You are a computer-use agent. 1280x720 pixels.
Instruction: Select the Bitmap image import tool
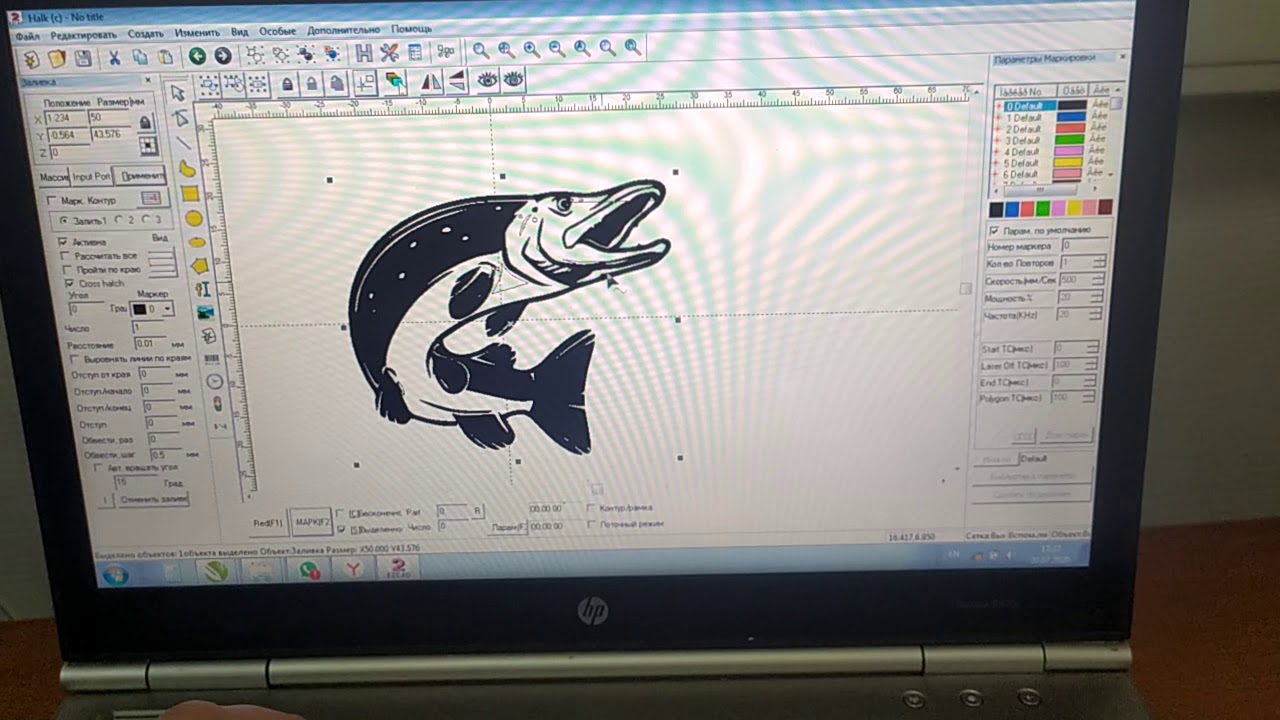(x=205, y=312)
